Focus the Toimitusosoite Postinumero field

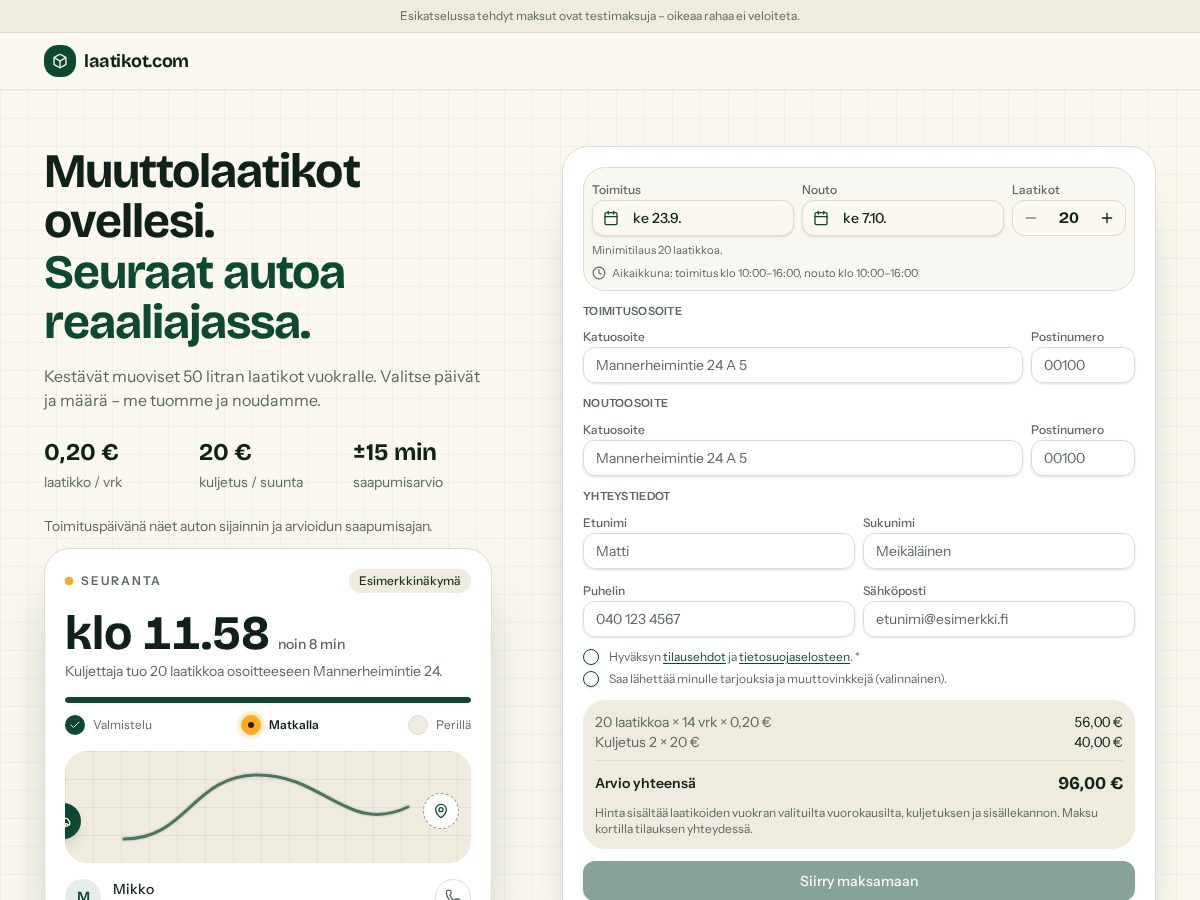1083,365
